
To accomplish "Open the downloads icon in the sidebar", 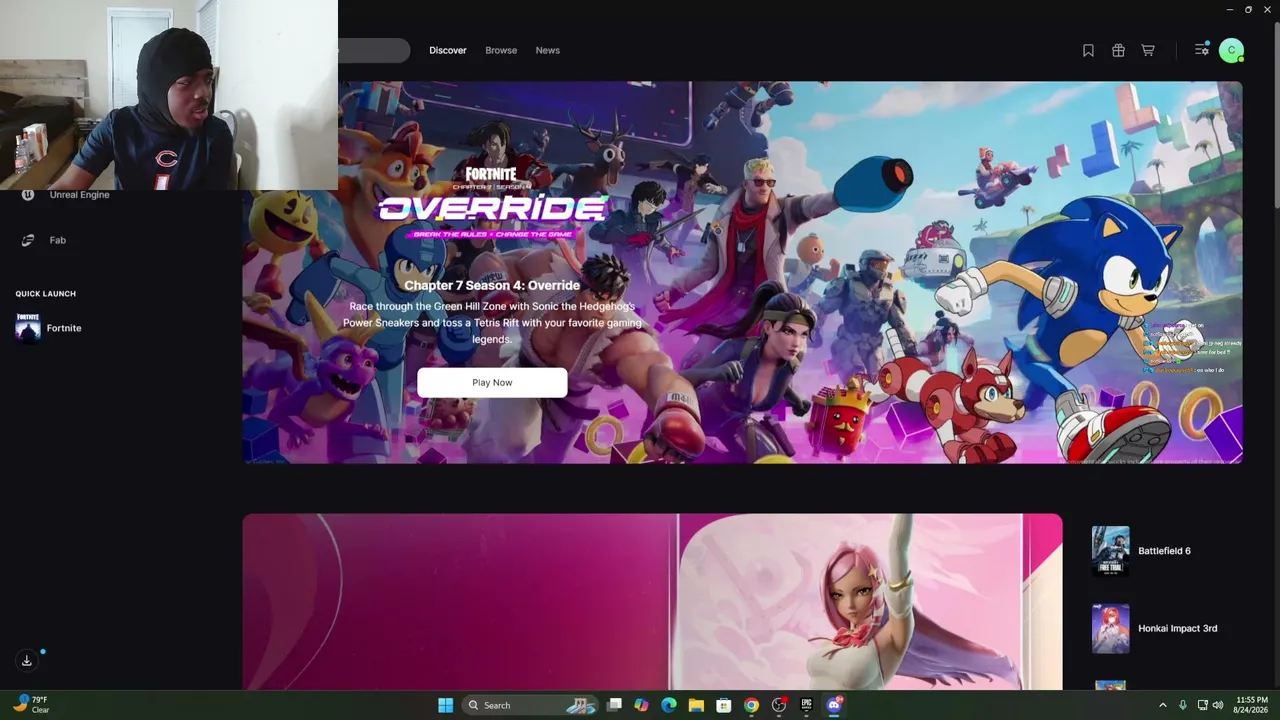I will pyautogui.click(x=27, y=660).
